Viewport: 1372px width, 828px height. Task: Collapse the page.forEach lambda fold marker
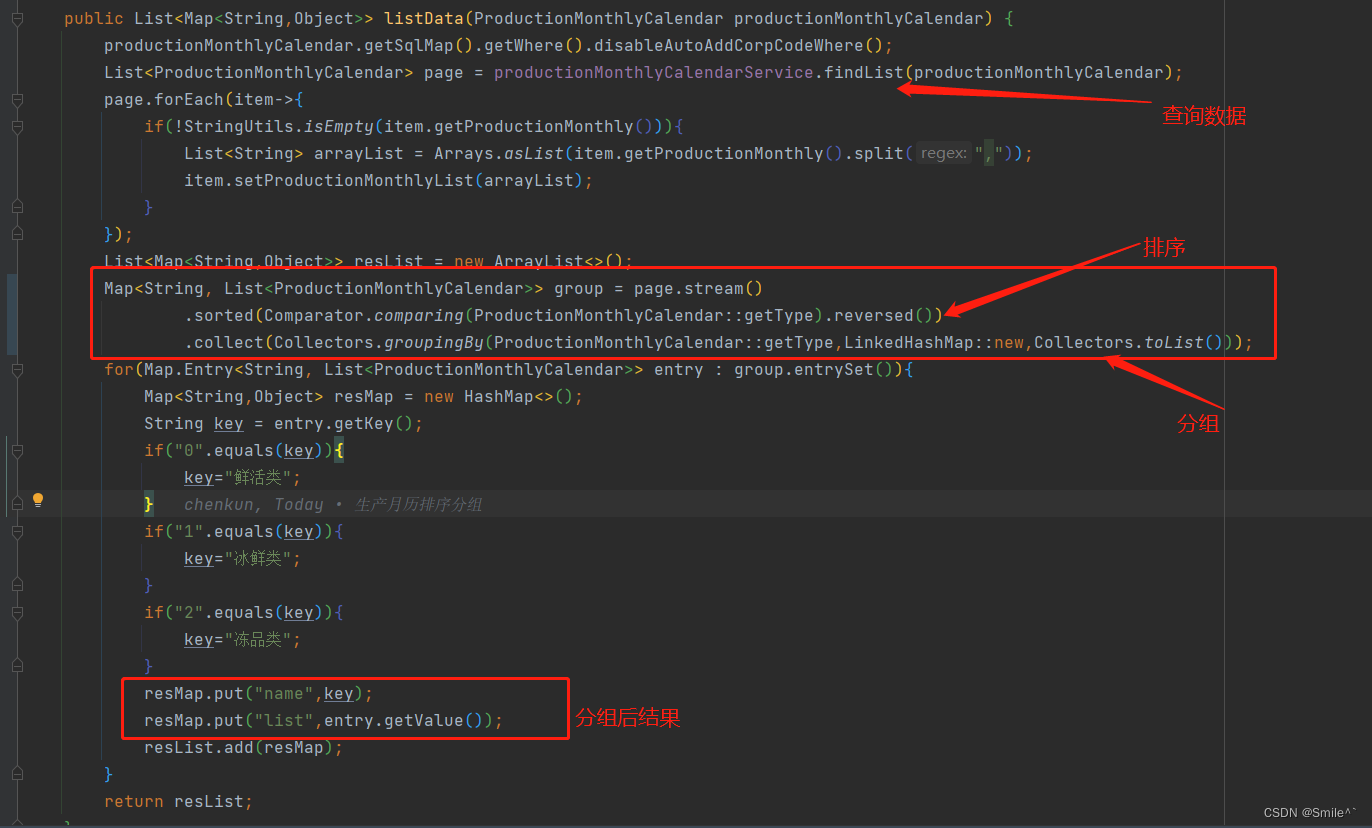(x=17, y=100)
